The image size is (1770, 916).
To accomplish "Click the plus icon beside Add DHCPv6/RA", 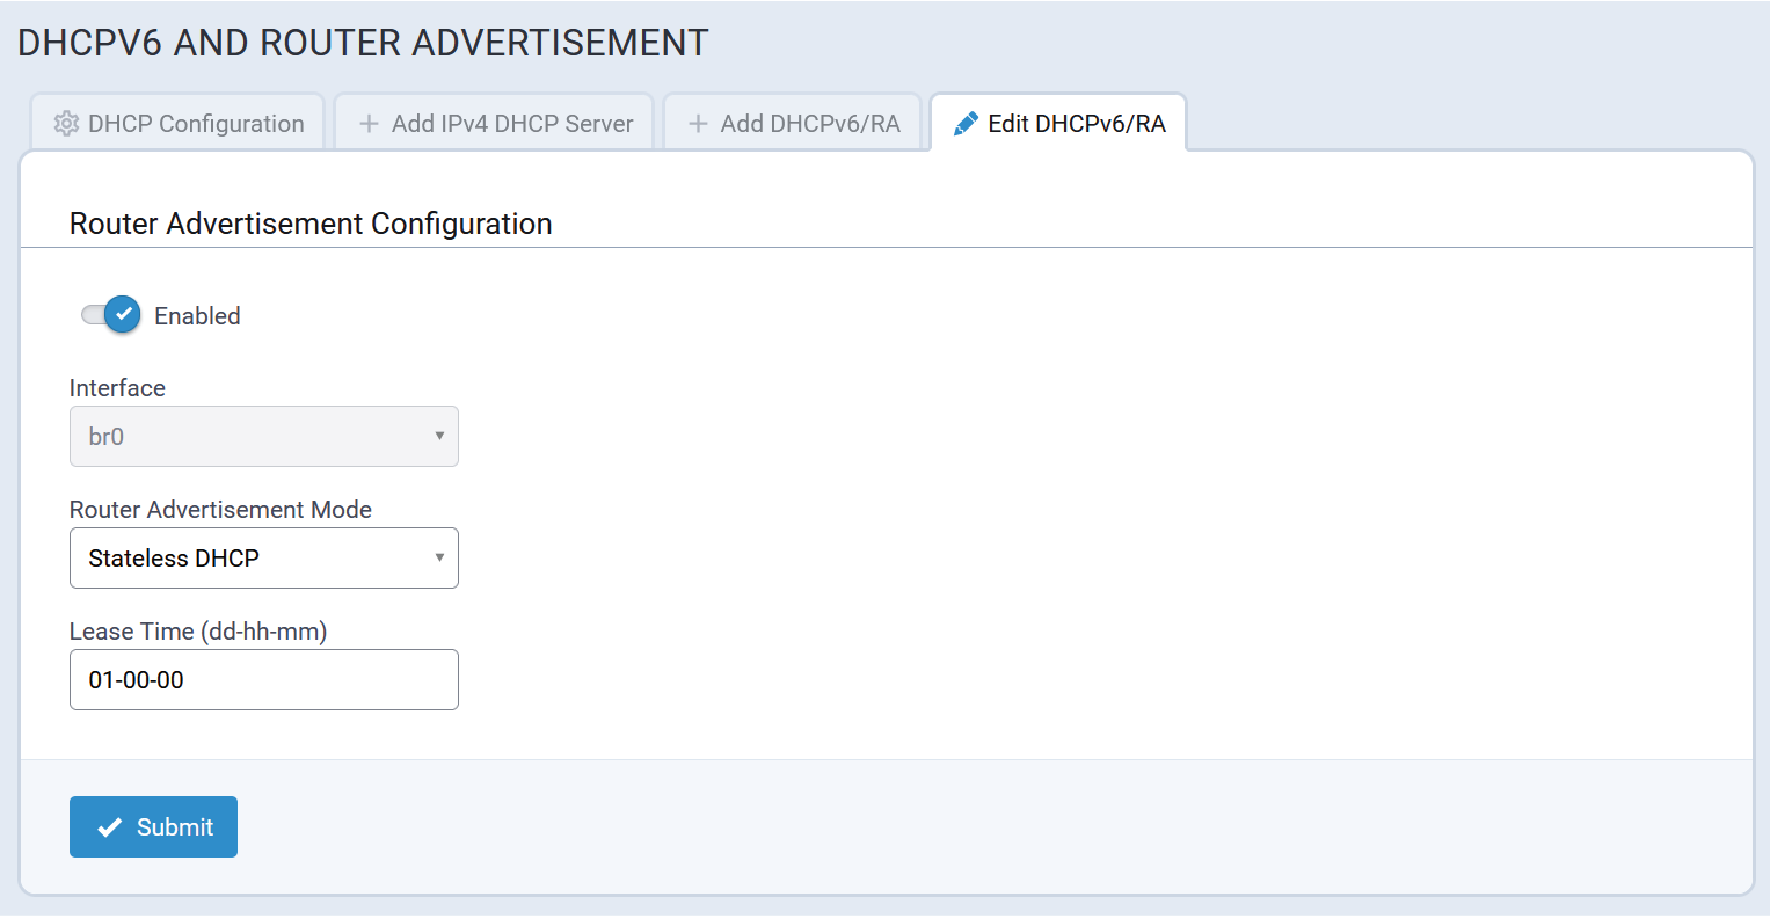I will (698, 123).
